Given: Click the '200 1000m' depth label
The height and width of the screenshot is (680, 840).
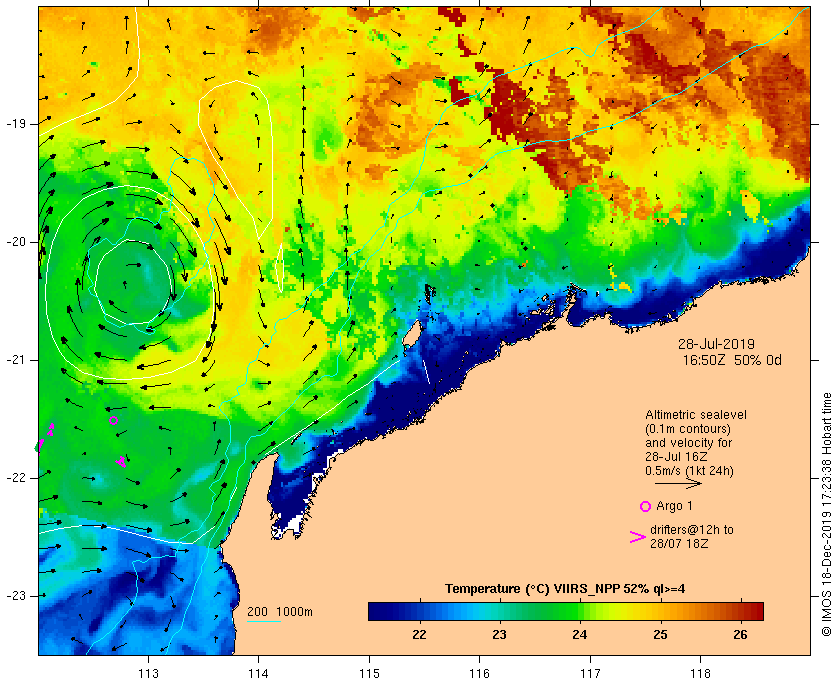Looking at the screenshot, I should click(x=280, y=612).
